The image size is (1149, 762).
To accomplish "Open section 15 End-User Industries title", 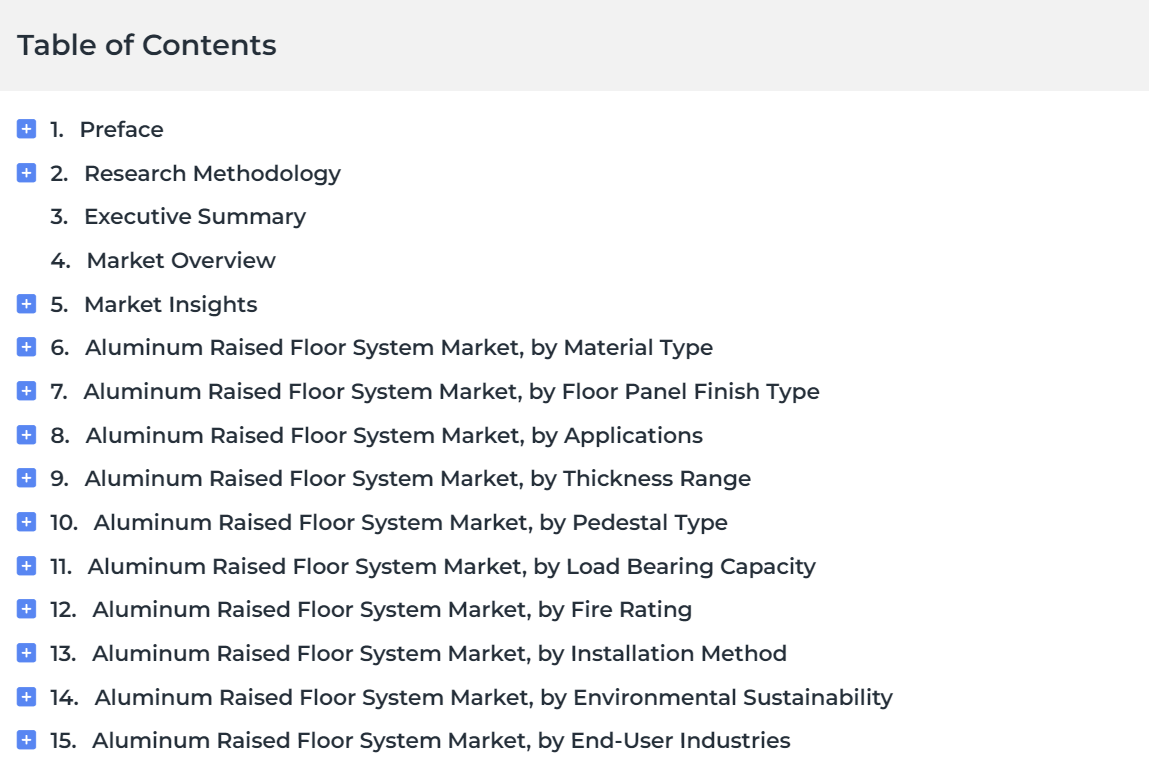I will [441, 741].
